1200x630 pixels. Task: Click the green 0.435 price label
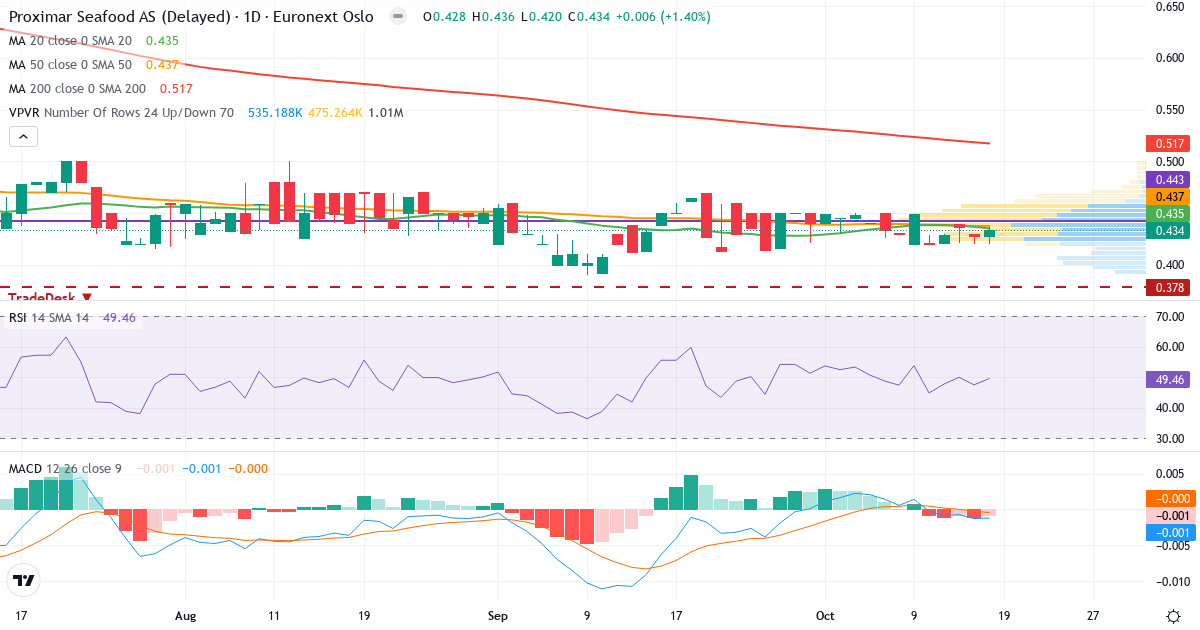(x=1170, y=214)
